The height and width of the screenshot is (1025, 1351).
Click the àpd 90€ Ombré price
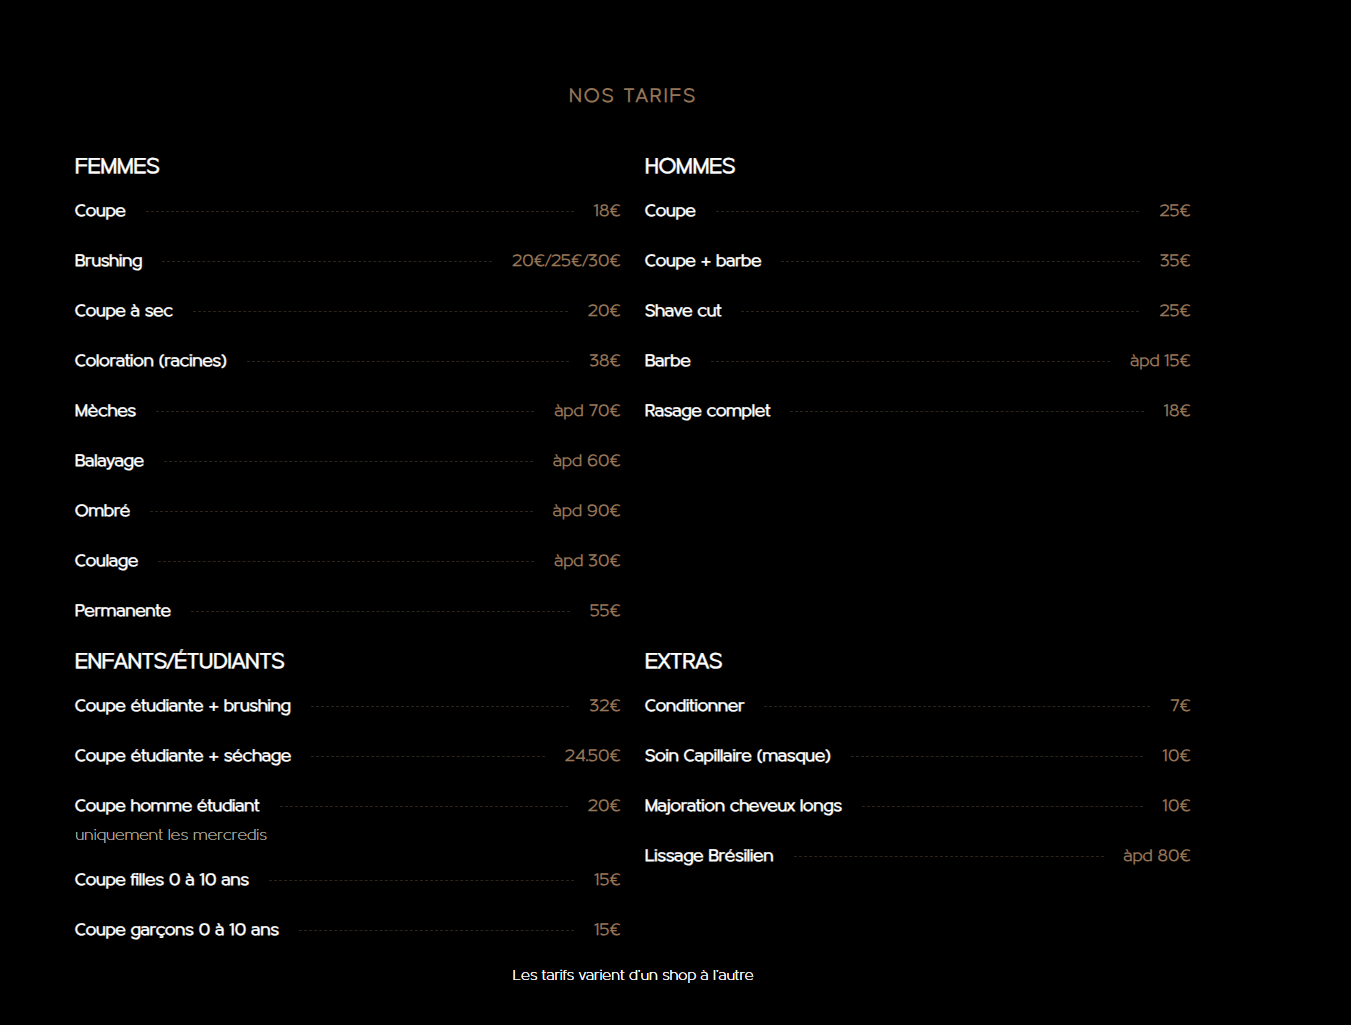(586, 511)
